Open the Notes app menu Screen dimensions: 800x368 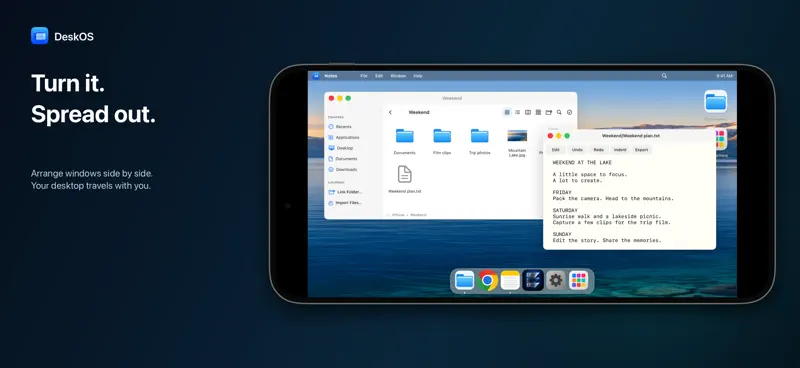(331, 76)
